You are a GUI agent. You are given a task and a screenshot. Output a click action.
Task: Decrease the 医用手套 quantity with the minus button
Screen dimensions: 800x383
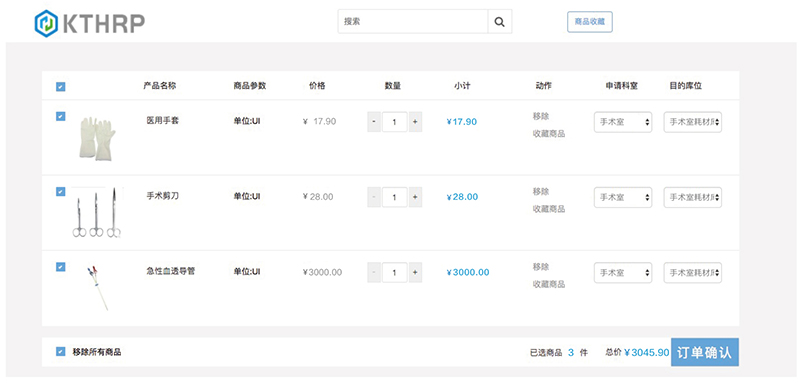click(x=374, y=122)
